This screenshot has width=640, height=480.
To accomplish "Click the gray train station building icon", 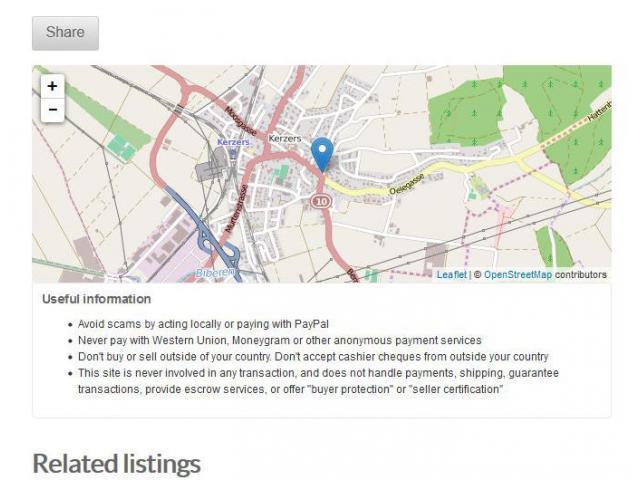I will [211, 167].
